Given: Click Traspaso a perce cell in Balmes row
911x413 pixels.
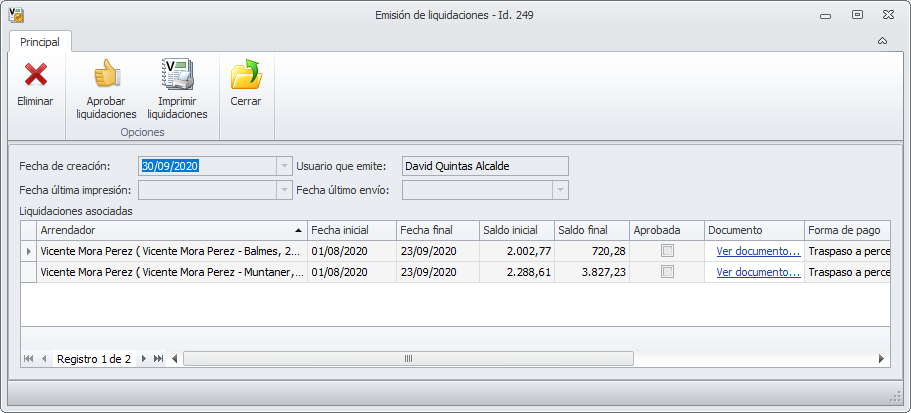Looking at the screenshot, I should click(847, 252).
